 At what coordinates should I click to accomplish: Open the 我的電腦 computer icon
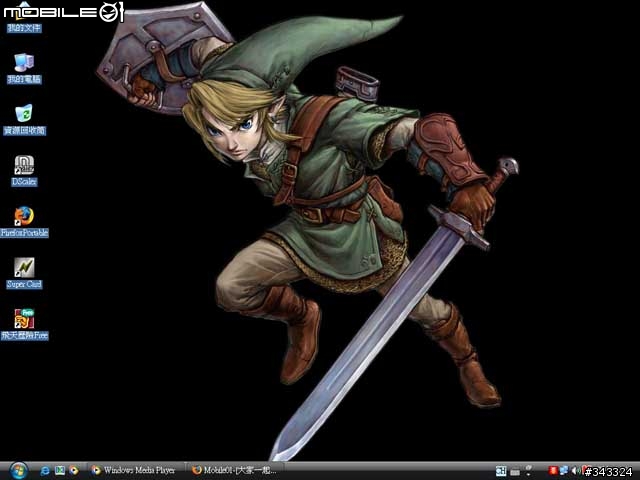[24, 68]
